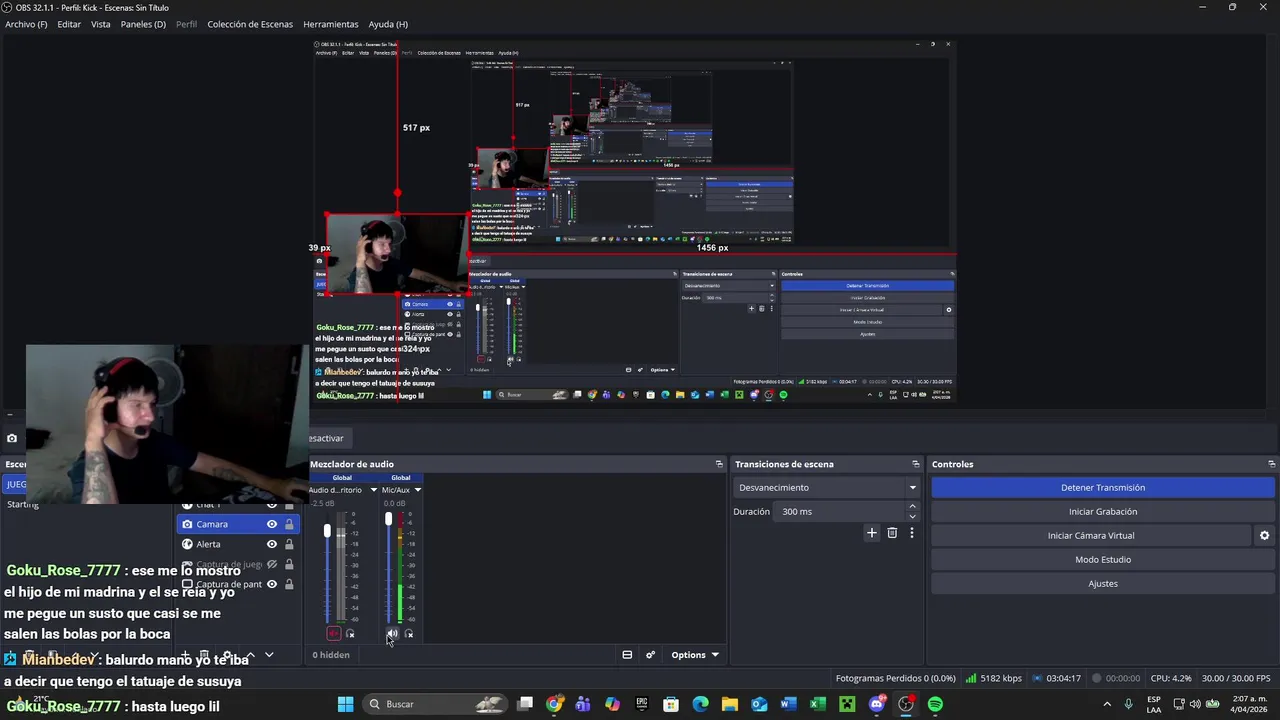Viewport: 1280px width, 720px height.
Task: Click Detener Transmisión button
Action: point(1103,487)
